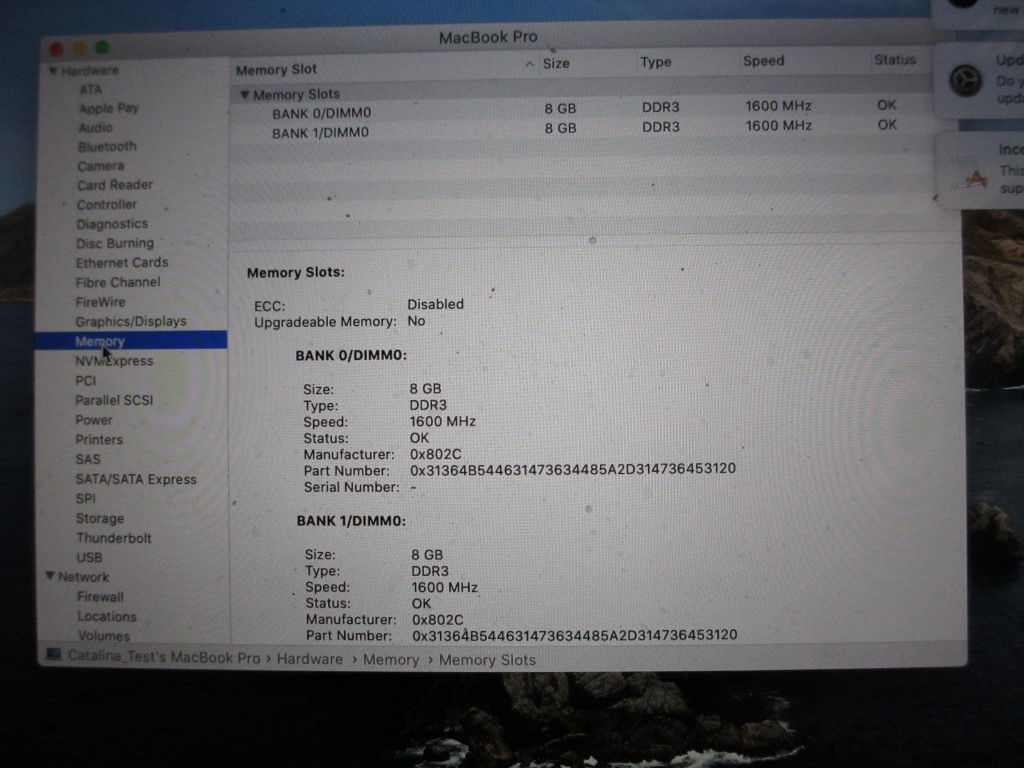Collapse the Network section in the sidebar

point(50,576)
